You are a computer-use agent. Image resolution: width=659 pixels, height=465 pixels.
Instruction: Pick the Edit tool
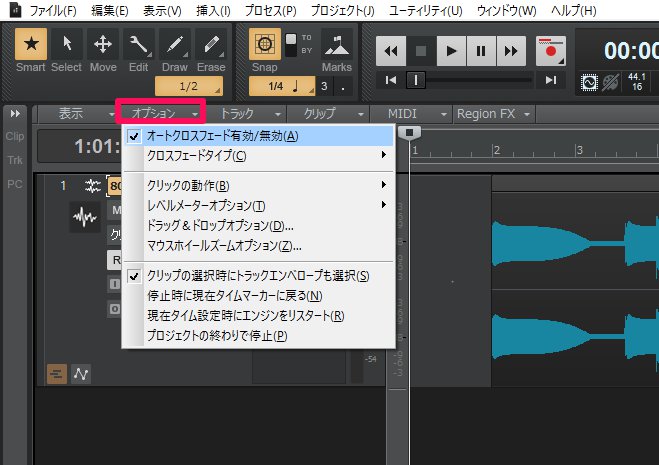[138, 46]
